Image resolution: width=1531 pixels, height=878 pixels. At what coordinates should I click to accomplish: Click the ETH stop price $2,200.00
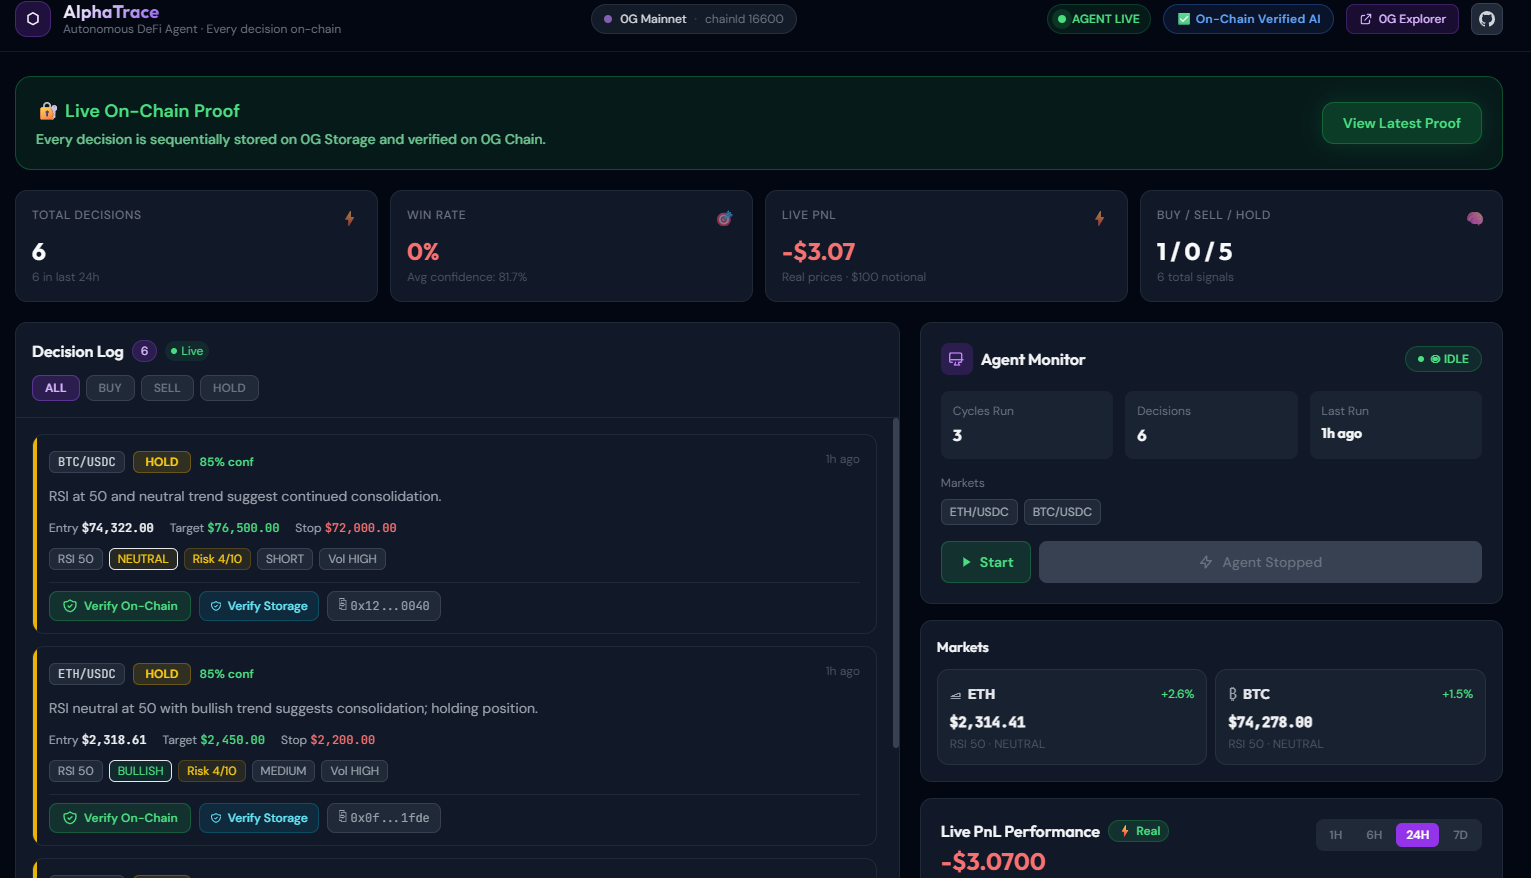click(343, 740)
